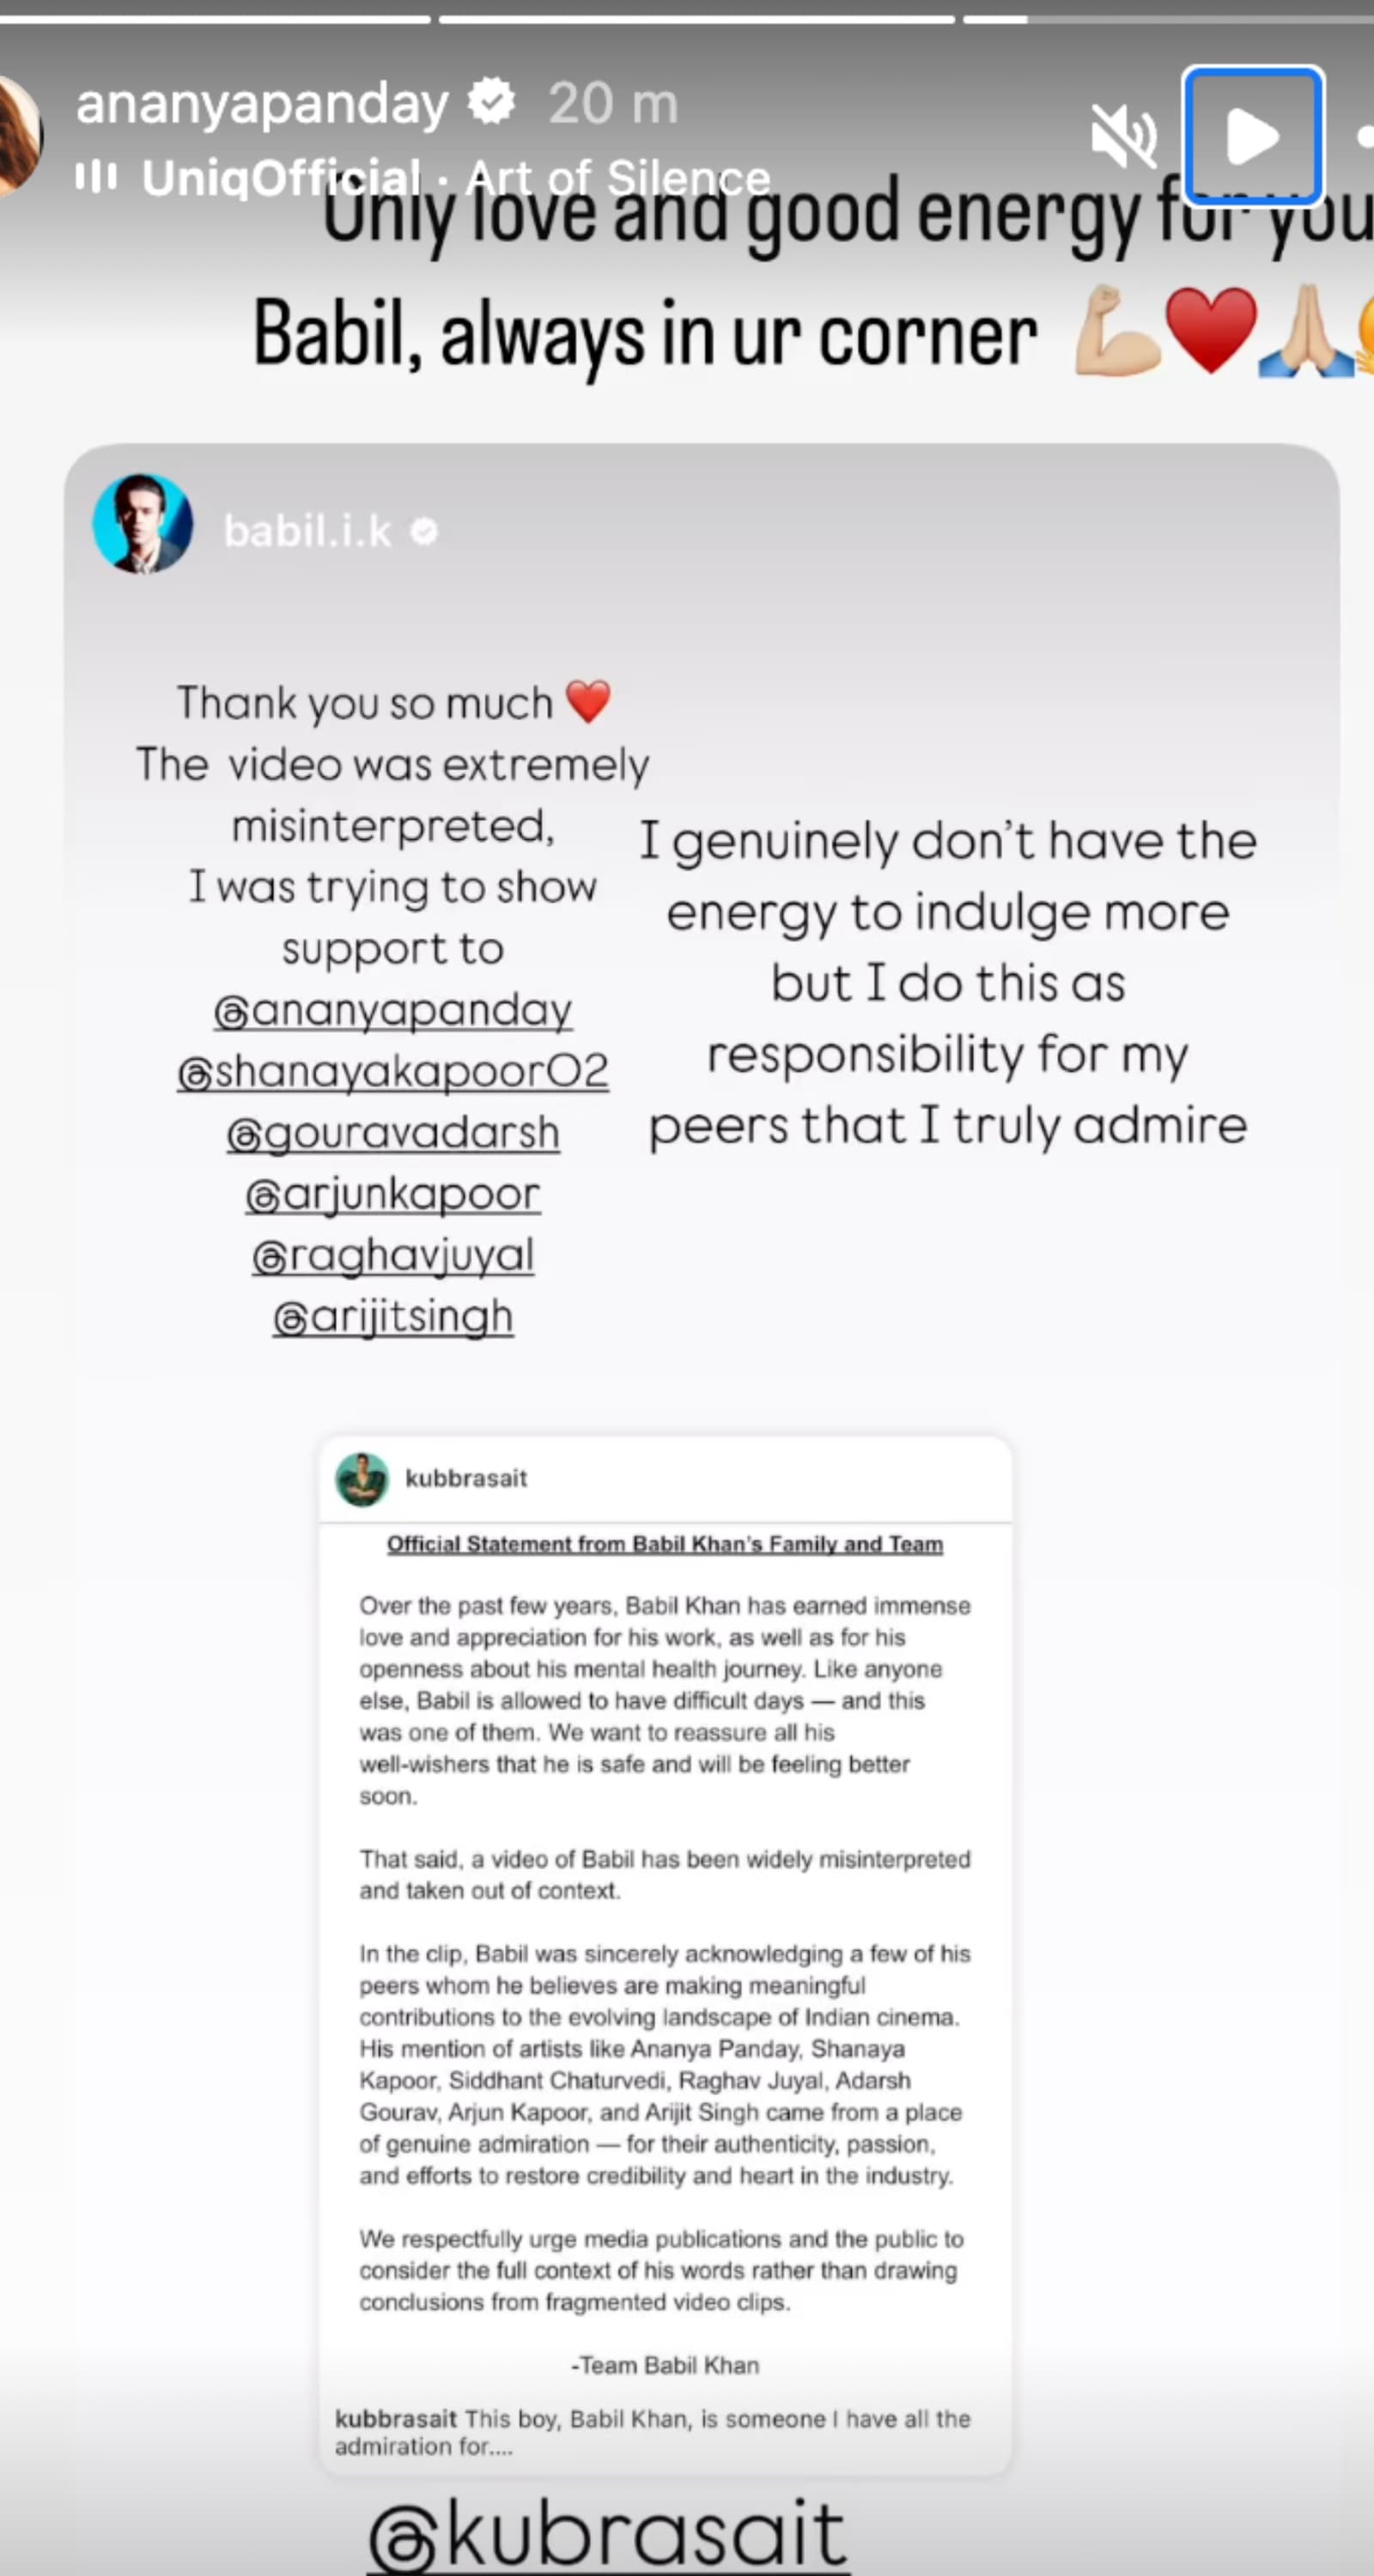Click kubbrasait's small avatar in embedded post
This screenshot has height=2576, width=1374.
(361, 1479)
